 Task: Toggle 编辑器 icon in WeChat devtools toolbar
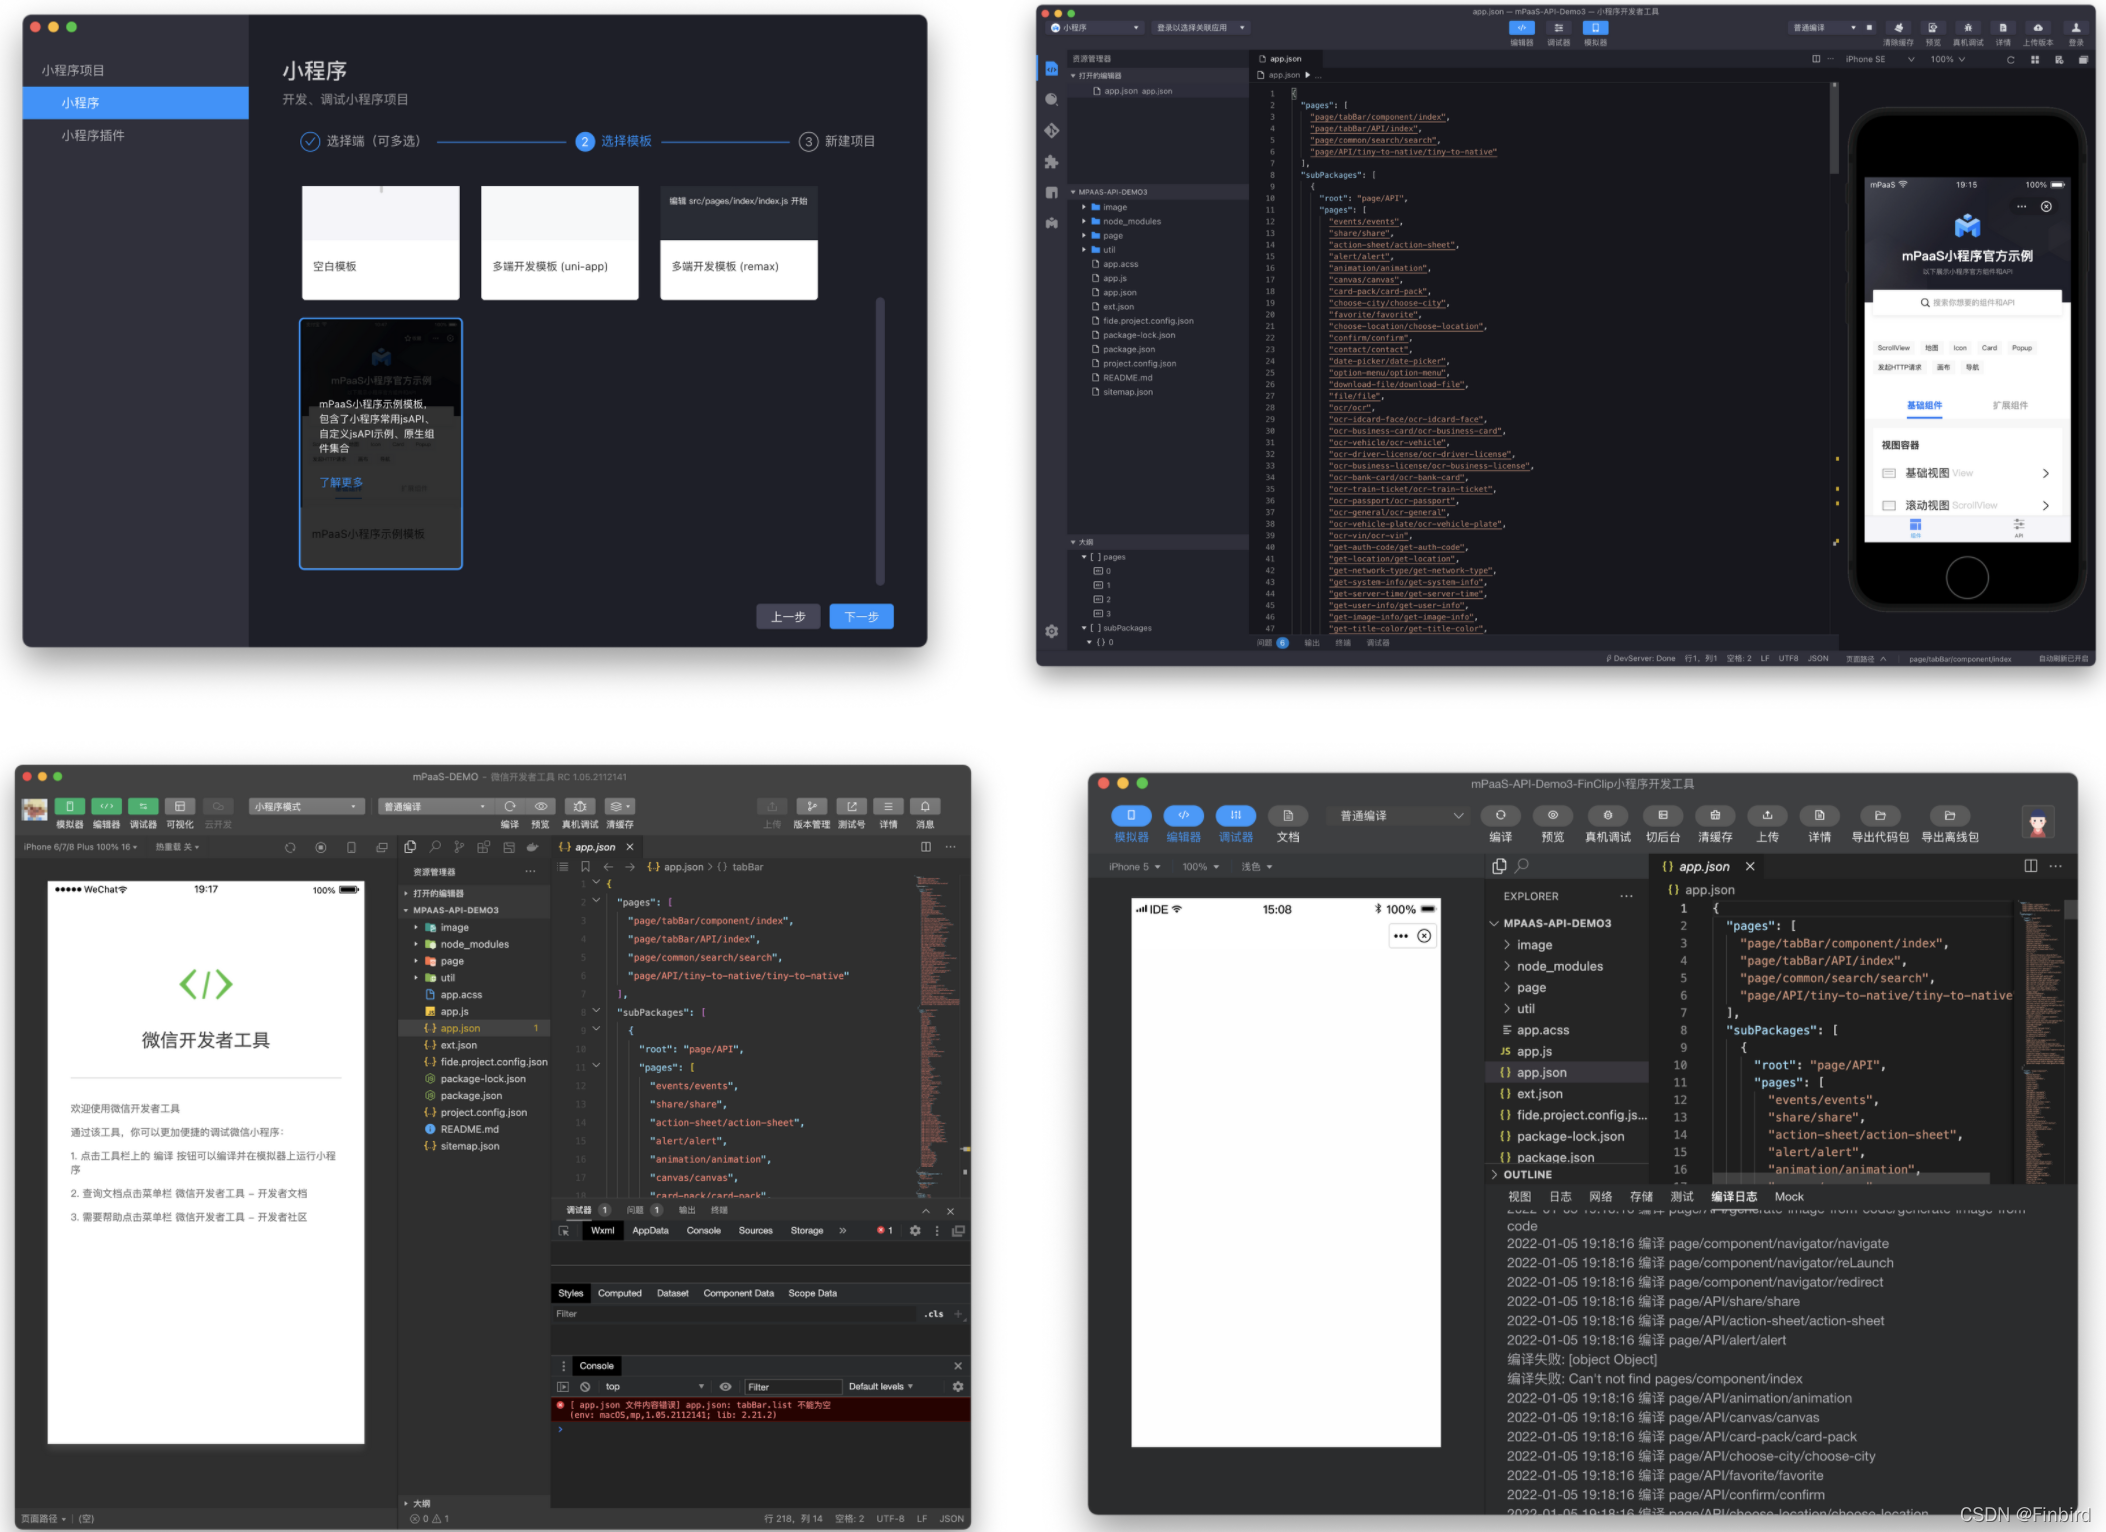[106, 806]
